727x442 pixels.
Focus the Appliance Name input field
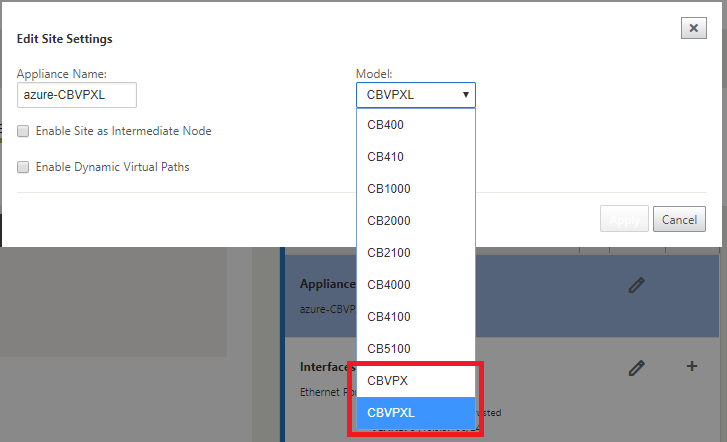coord(77,95)
